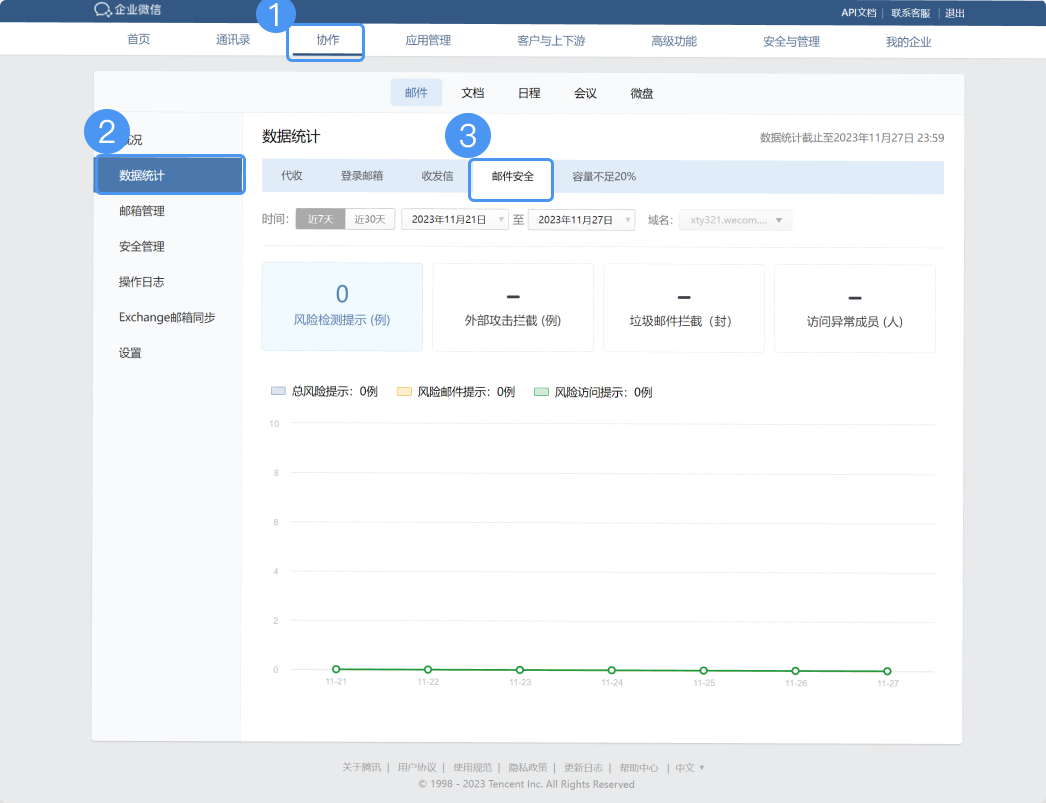This screenshot has height=803, width=1046.
Task: Click the API文档 link
Action: point(858,13)
